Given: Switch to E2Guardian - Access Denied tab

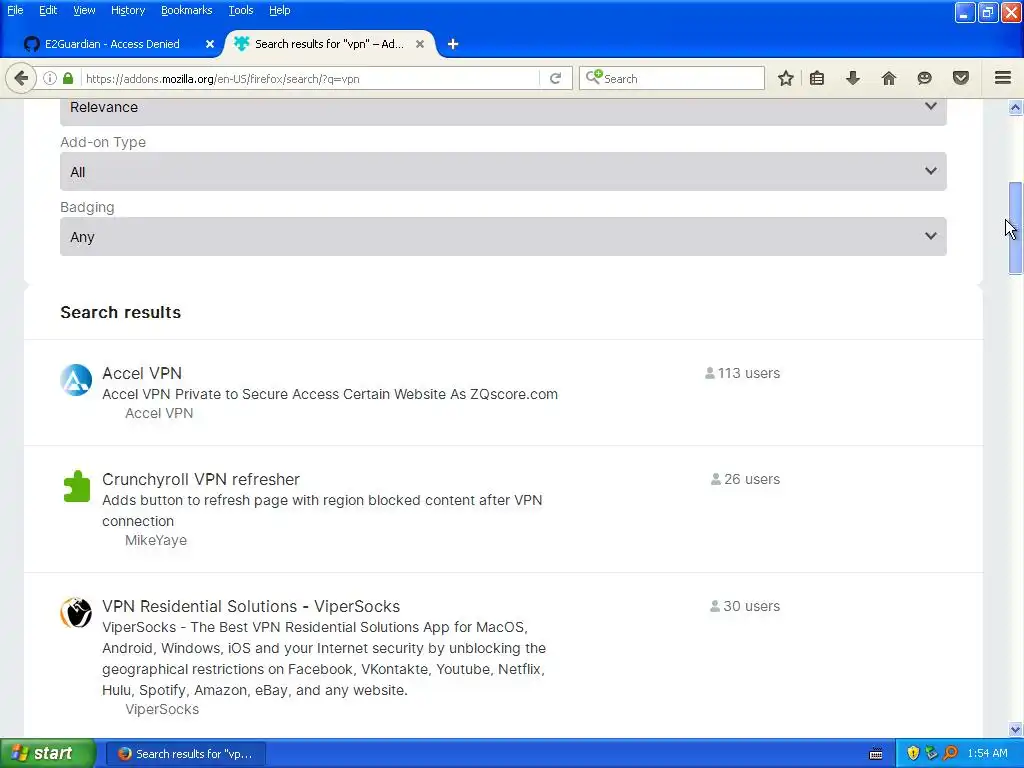Looking at the screenshot, I should 111,44.
